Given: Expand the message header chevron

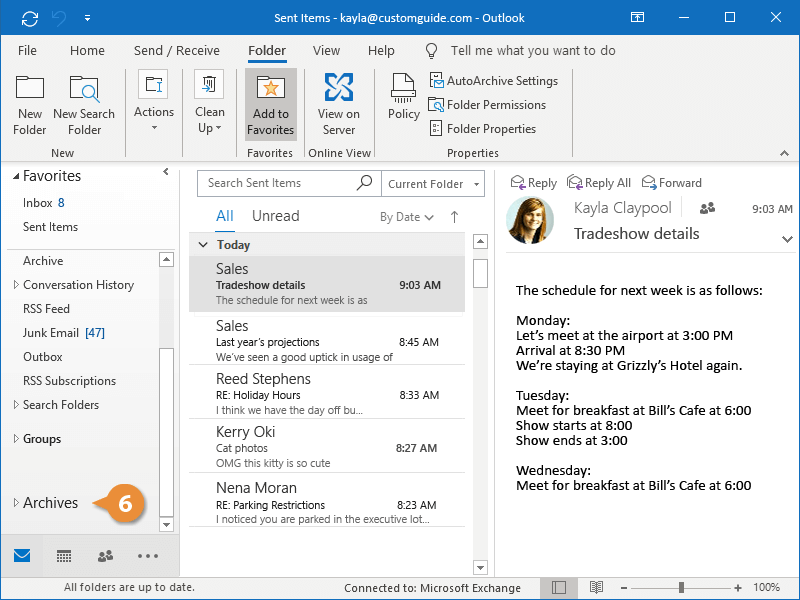Looking at the screenshot, I should pos(787,239).
